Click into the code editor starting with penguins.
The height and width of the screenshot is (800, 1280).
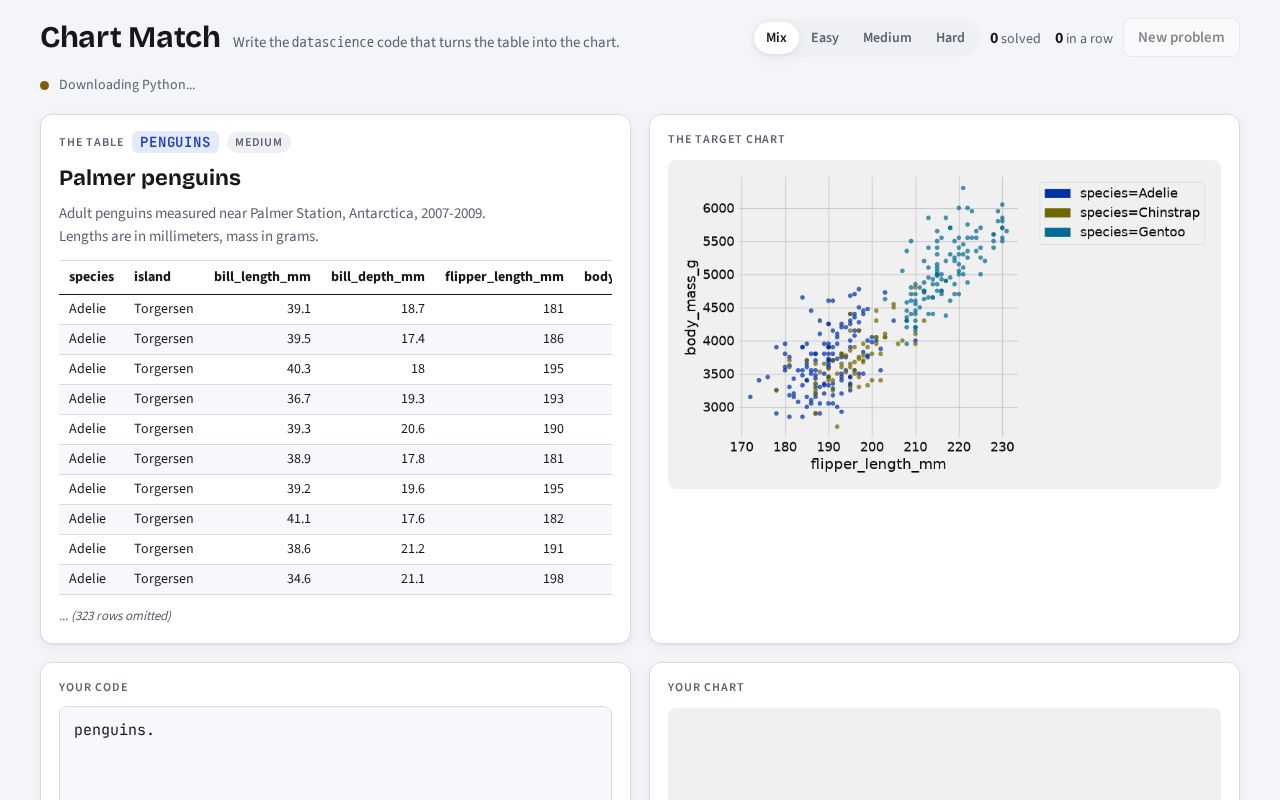[x=335, y=753]
